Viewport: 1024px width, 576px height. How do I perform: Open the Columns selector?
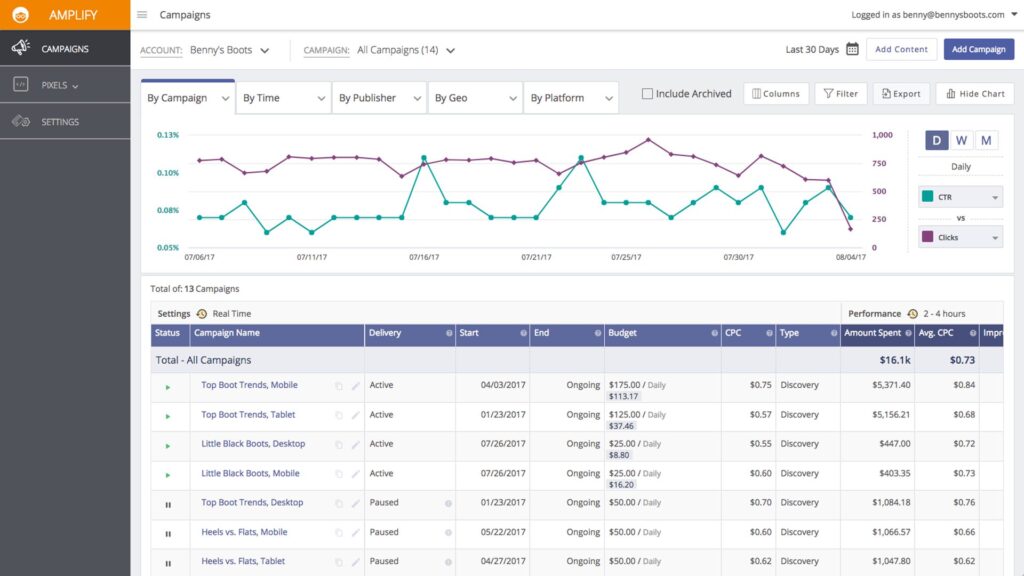pyautogui.click(x=776, y=93)
